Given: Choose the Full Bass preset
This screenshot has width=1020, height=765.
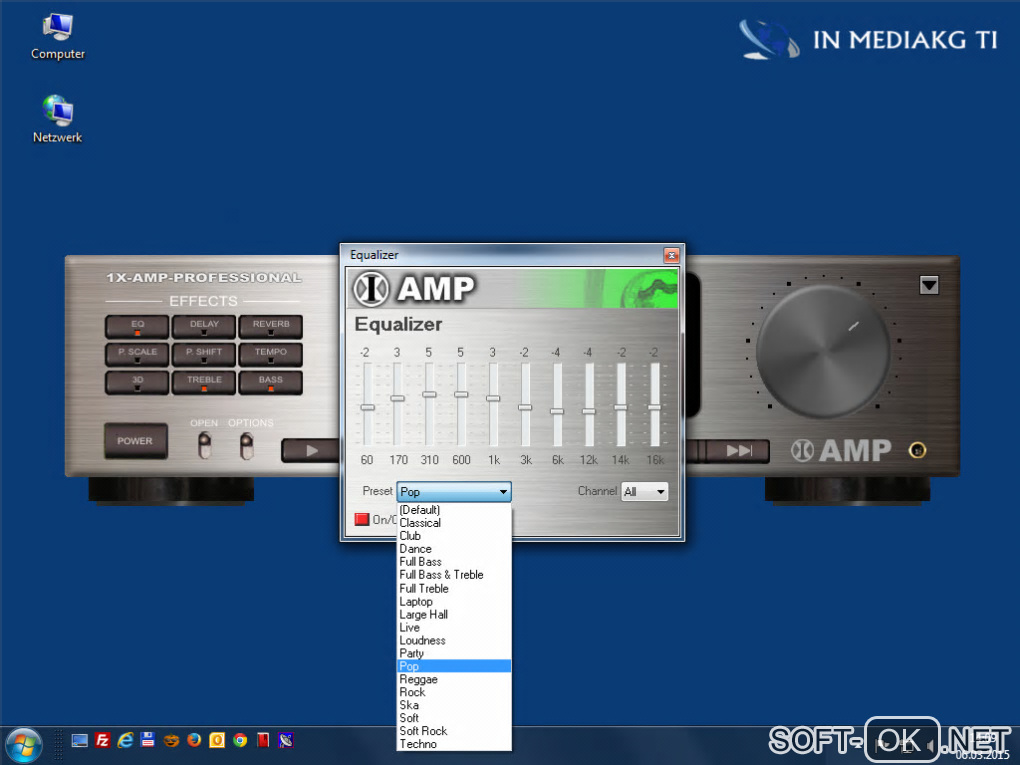Looking at the screenshot, I should click(x=454, y=562).
